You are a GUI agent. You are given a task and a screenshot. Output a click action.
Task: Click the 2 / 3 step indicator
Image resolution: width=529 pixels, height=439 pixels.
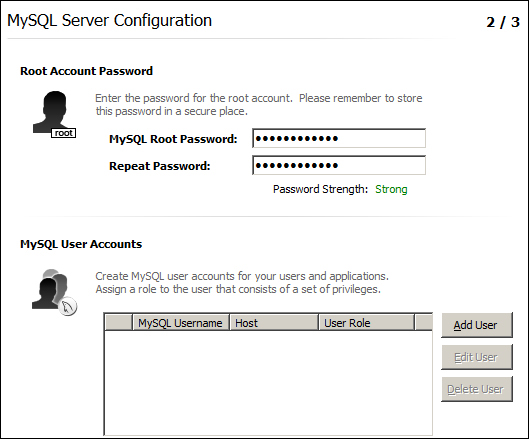point(503,22)
